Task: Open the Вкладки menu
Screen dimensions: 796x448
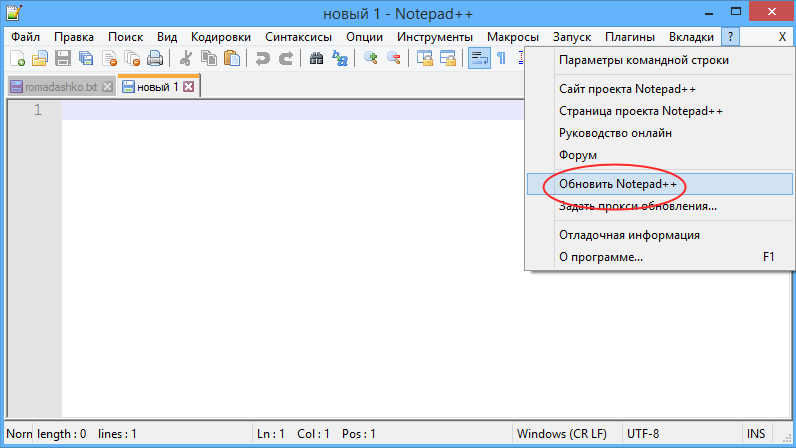Action: tap(691, 37)
